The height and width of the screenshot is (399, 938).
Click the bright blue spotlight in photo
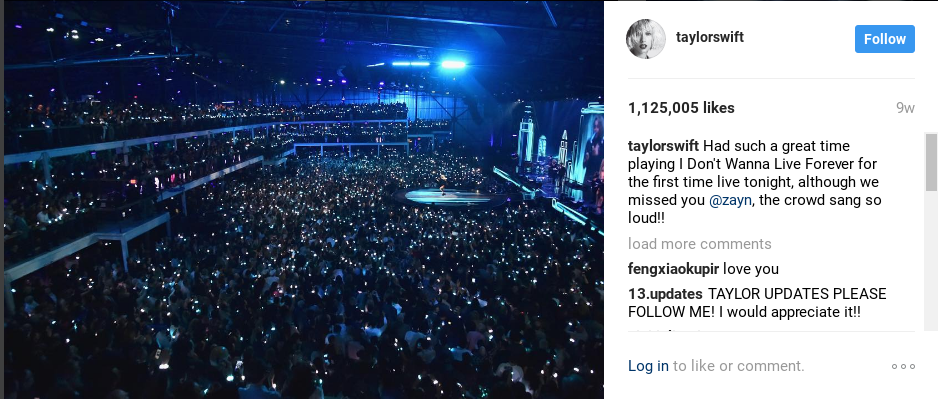coord(453,64)
